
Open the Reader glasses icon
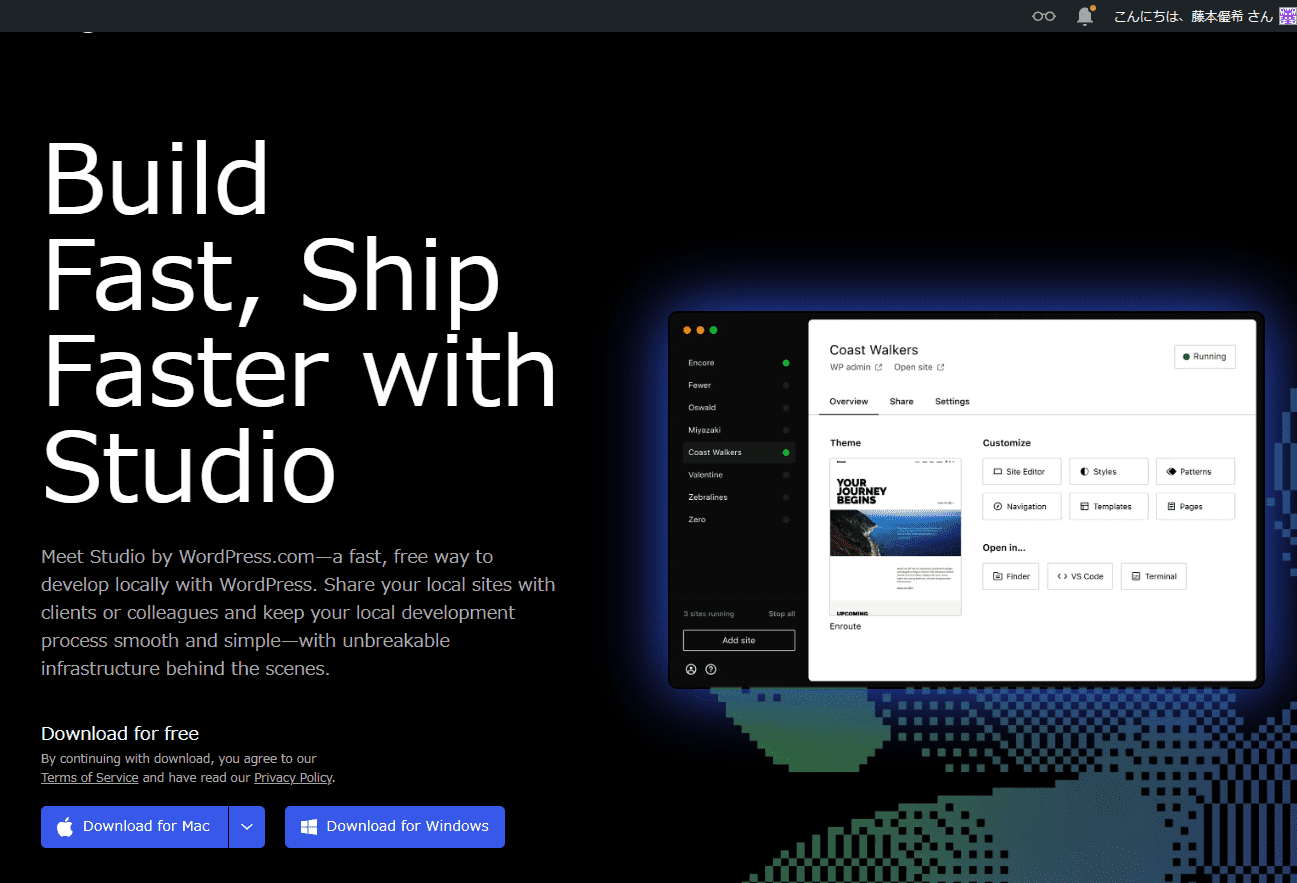pyautogui.click(x=1044, y=16)
